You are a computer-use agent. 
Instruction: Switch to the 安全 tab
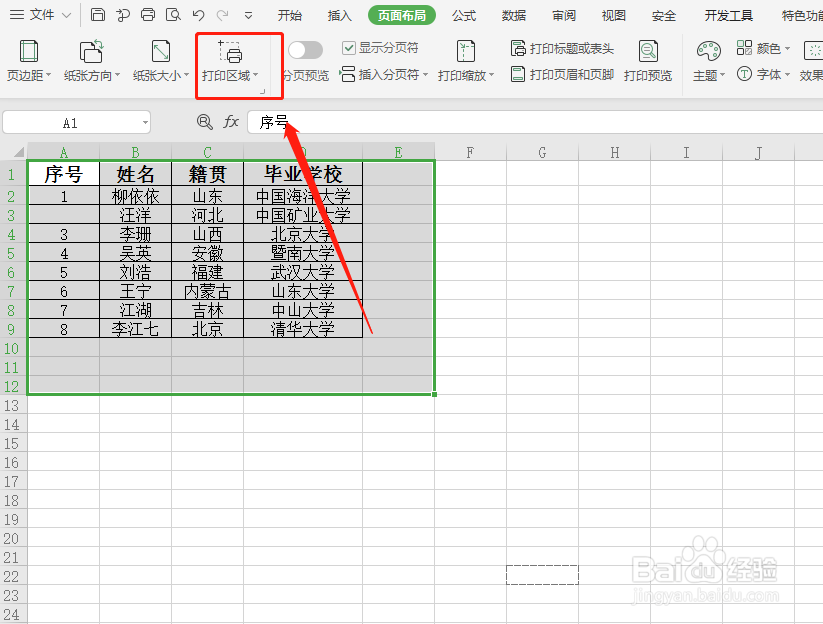(x=663, y=16)
